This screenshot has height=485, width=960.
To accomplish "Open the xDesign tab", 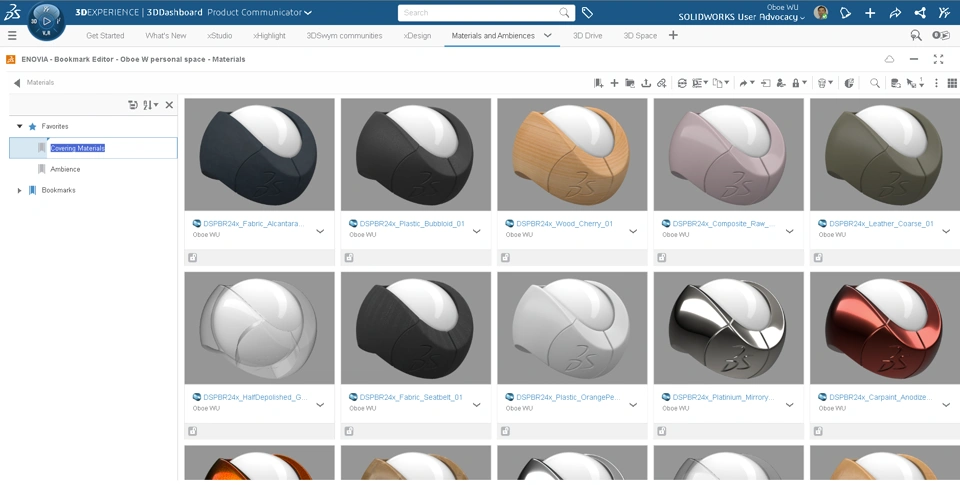I will coord(417,36).
